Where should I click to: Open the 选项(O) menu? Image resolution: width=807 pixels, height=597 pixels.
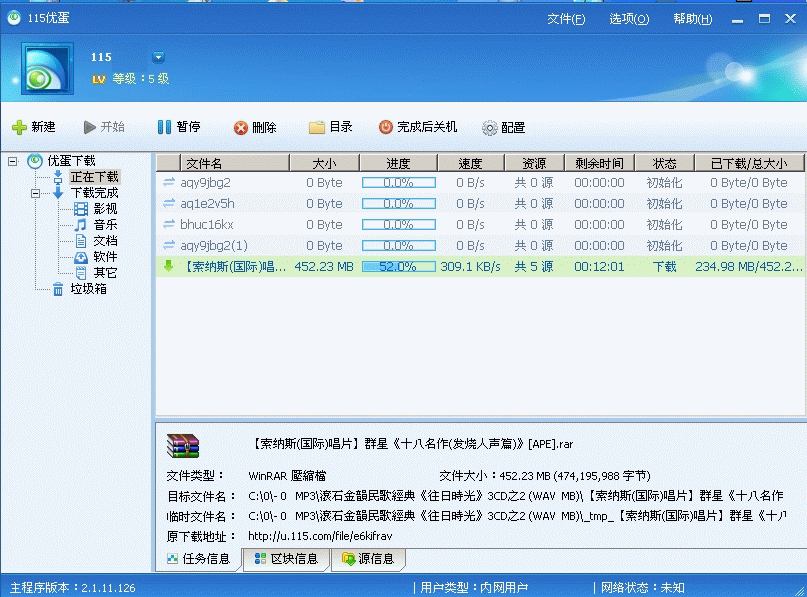click(629, 19)
